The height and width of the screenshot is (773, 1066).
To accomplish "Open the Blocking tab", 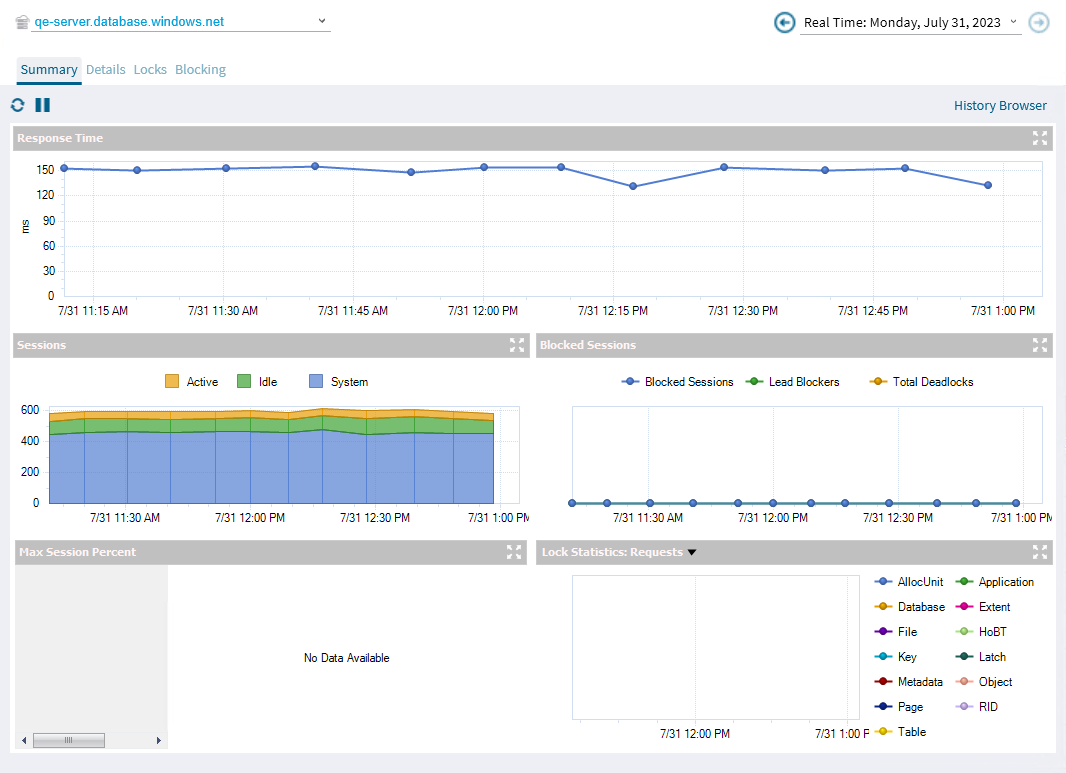I will (200, 70).
